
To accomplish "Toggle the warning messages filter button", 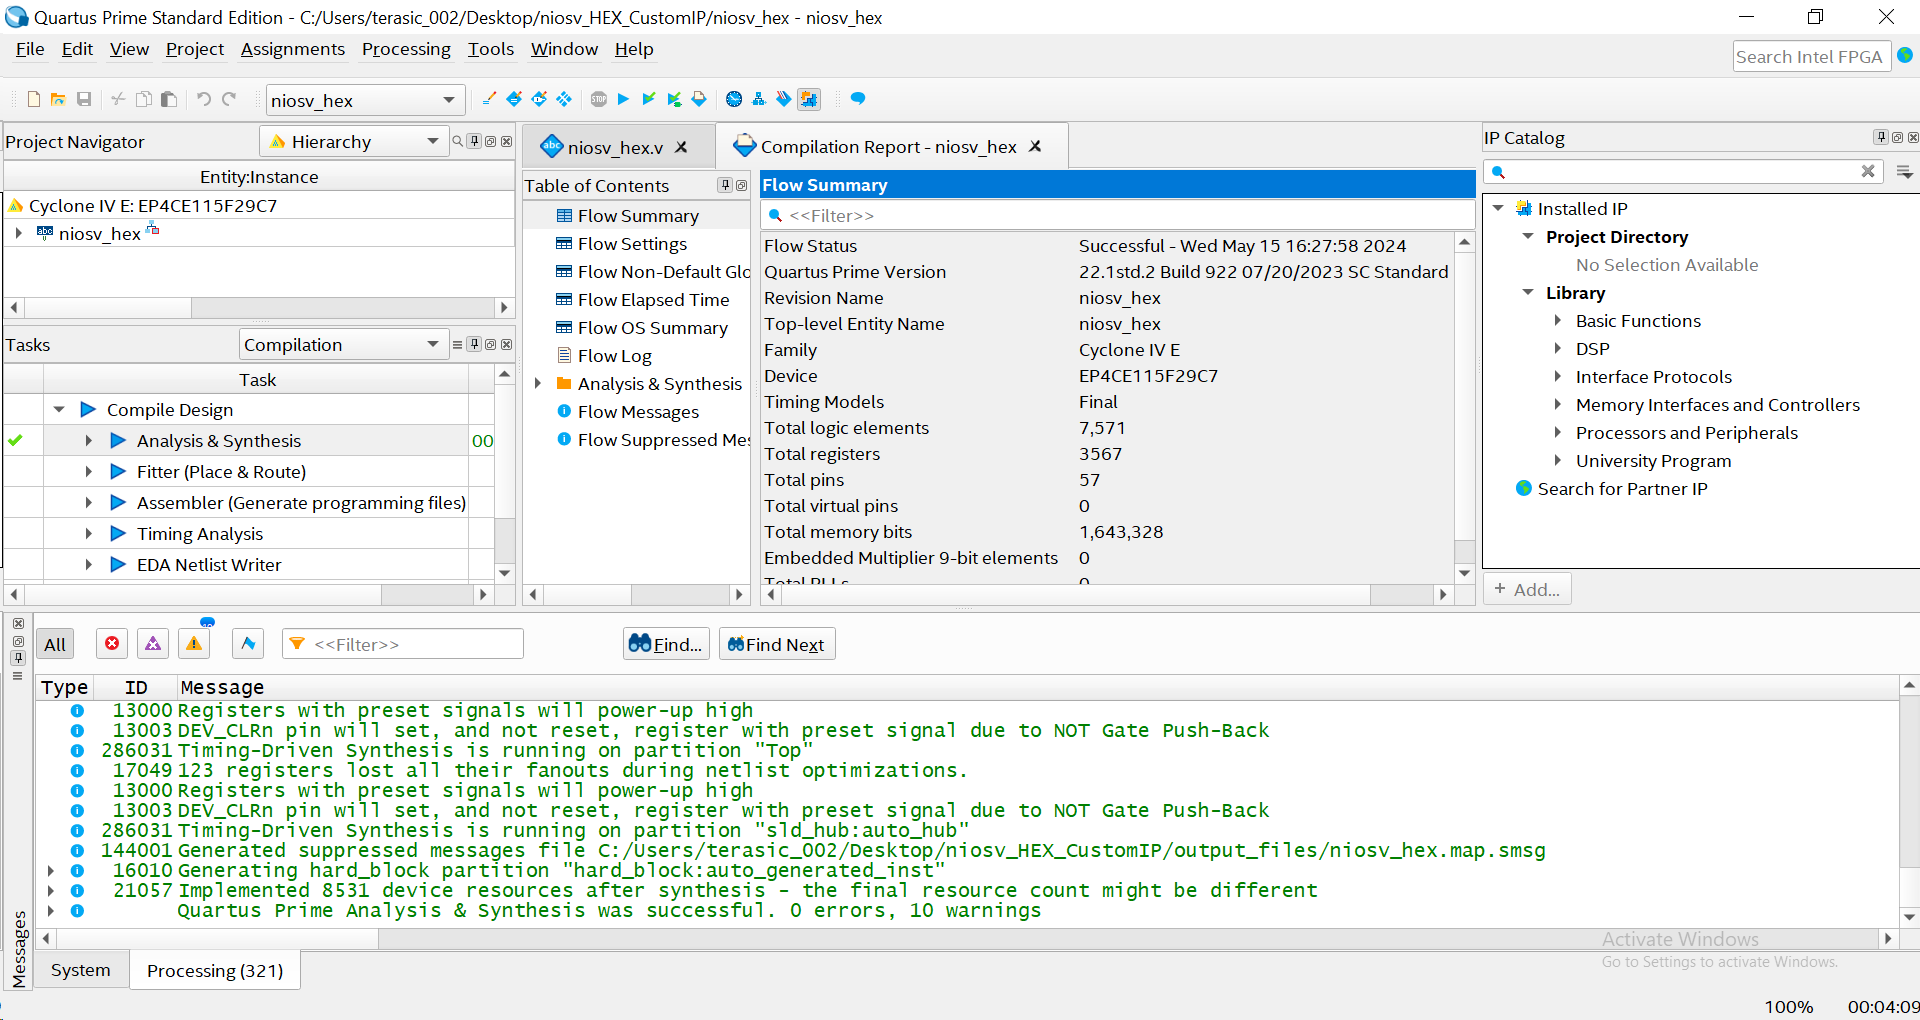I will (194, 644).
